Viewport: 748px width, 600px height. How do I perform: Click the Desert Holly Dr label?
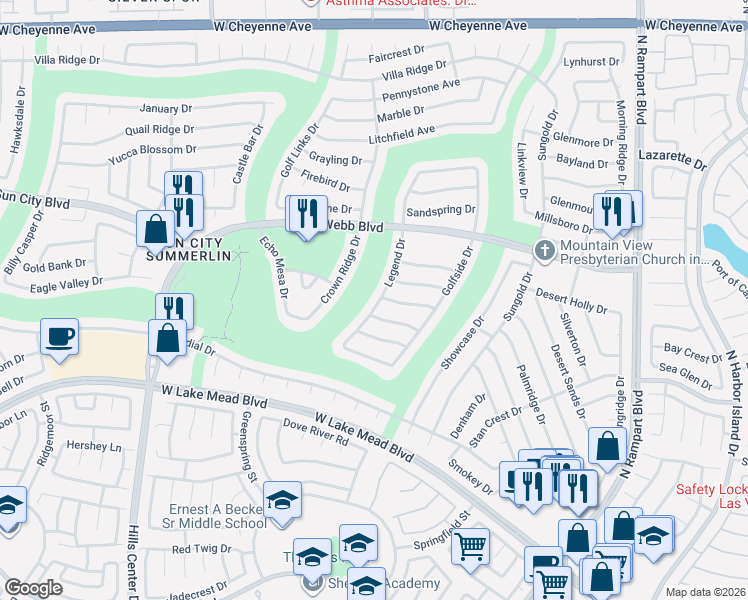571,300
